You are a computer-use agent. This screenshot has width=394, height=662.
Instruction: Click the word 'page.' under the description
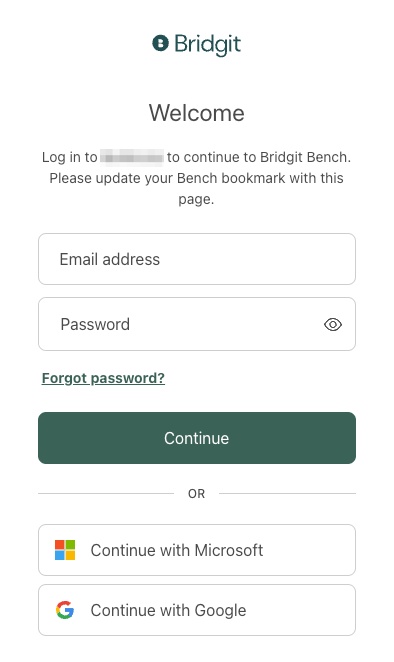click(x=196, y=199)
